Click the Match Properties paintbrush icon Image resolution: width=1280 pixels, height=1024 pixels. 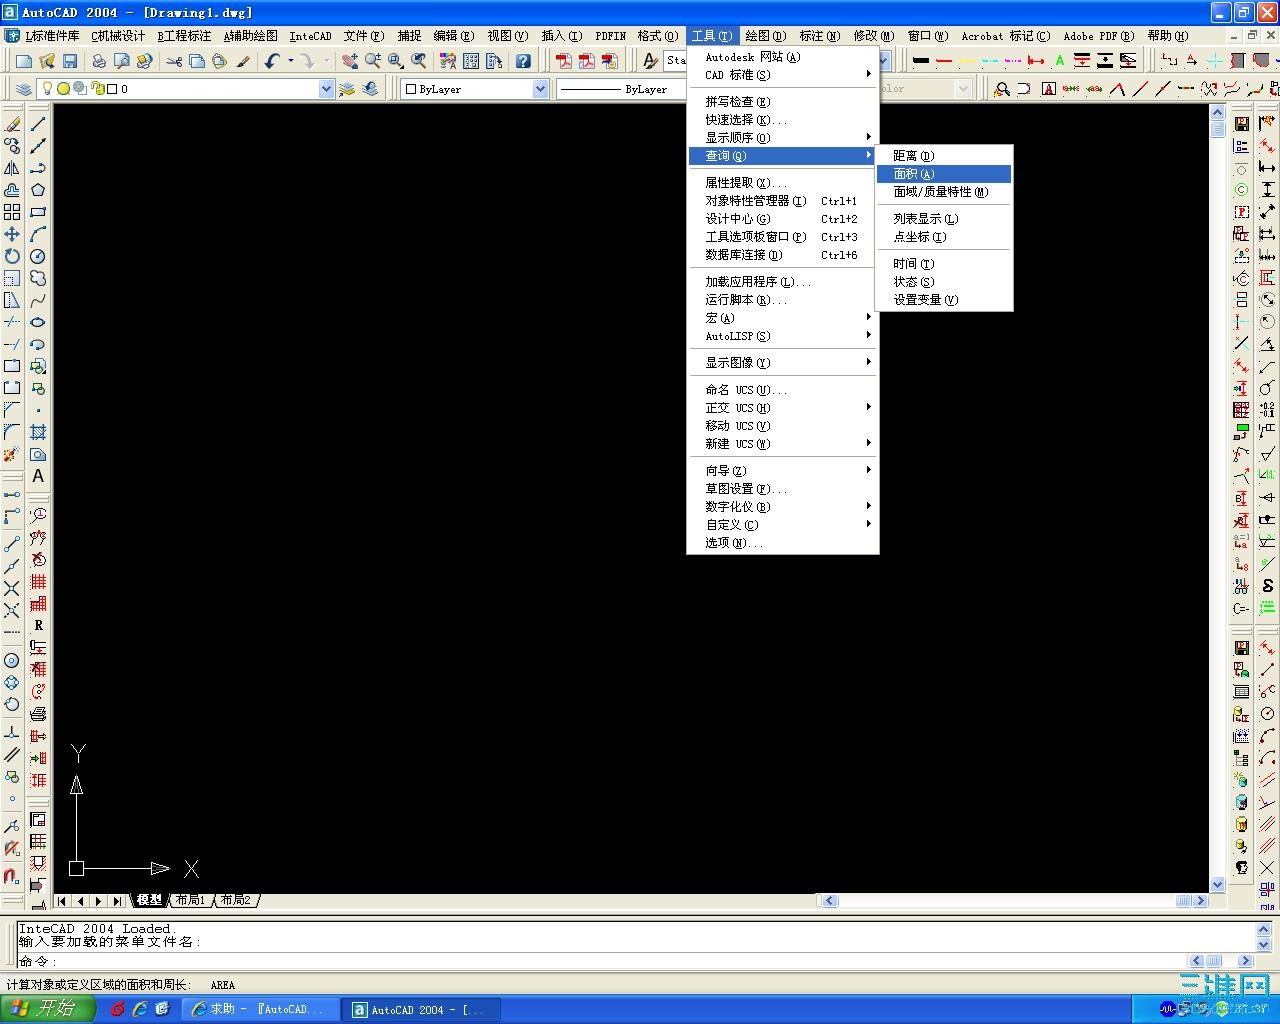click(243, 61)
